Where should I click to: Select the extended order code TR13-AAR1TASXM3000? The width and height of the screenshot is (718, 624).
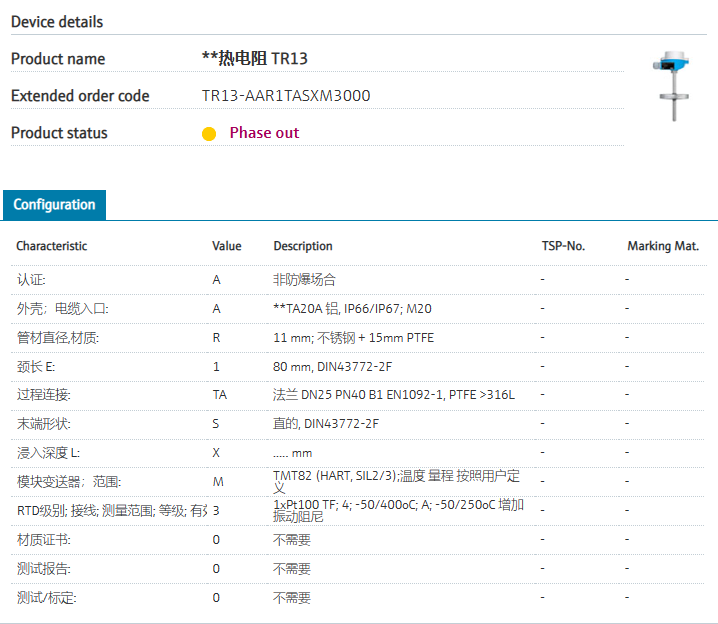[286, 96]
